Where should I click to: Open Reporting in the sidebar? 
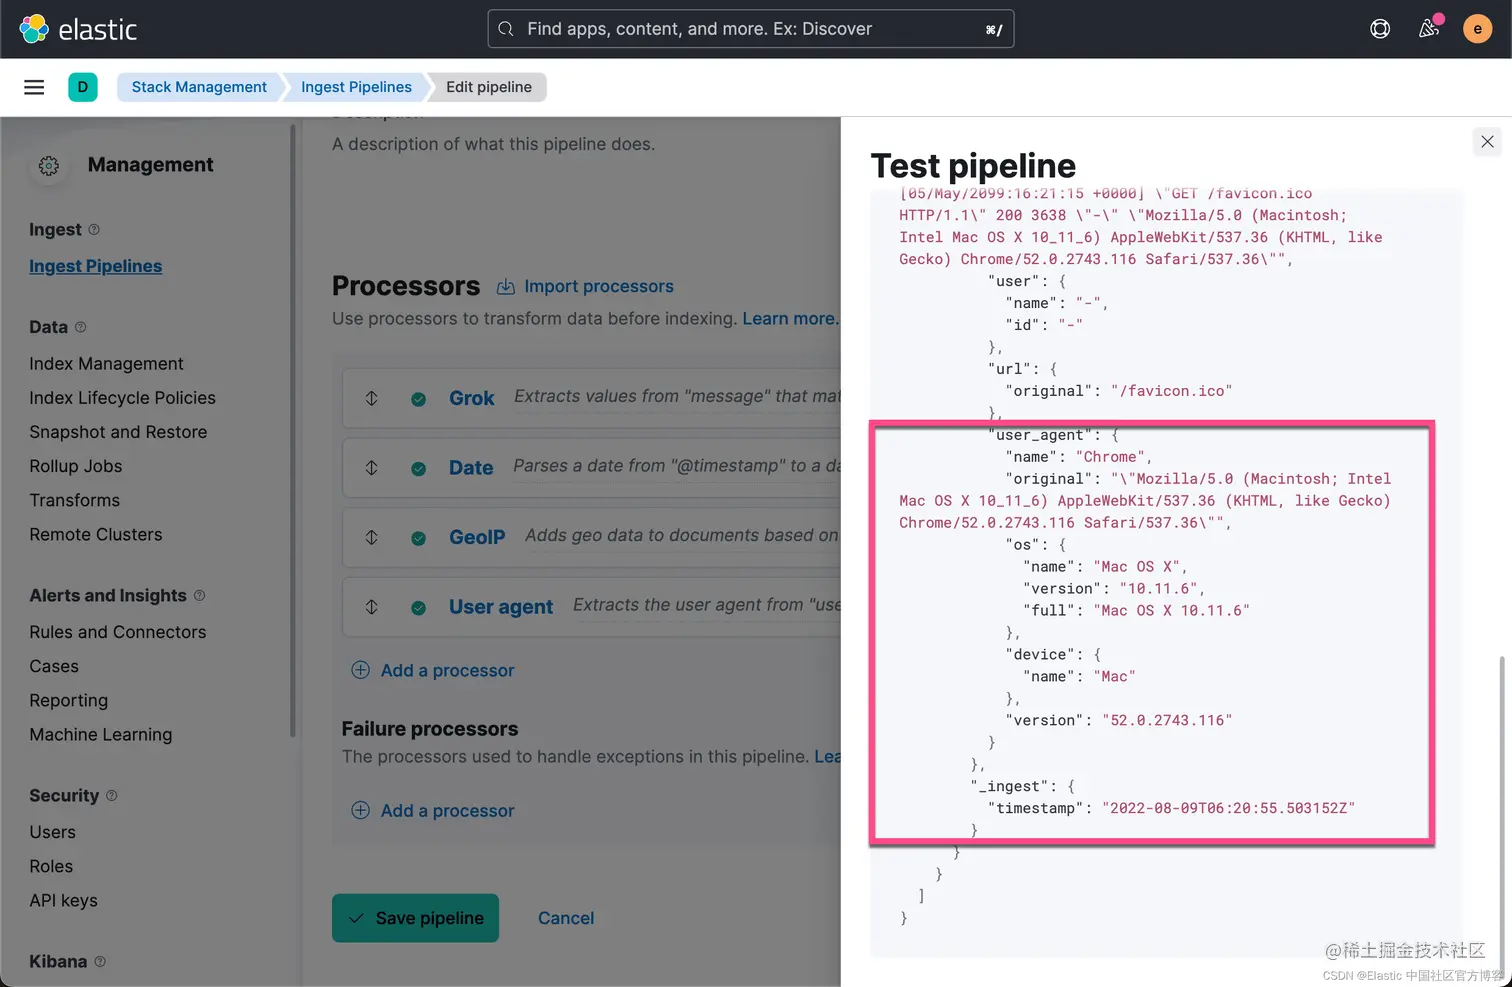[69, 700]
